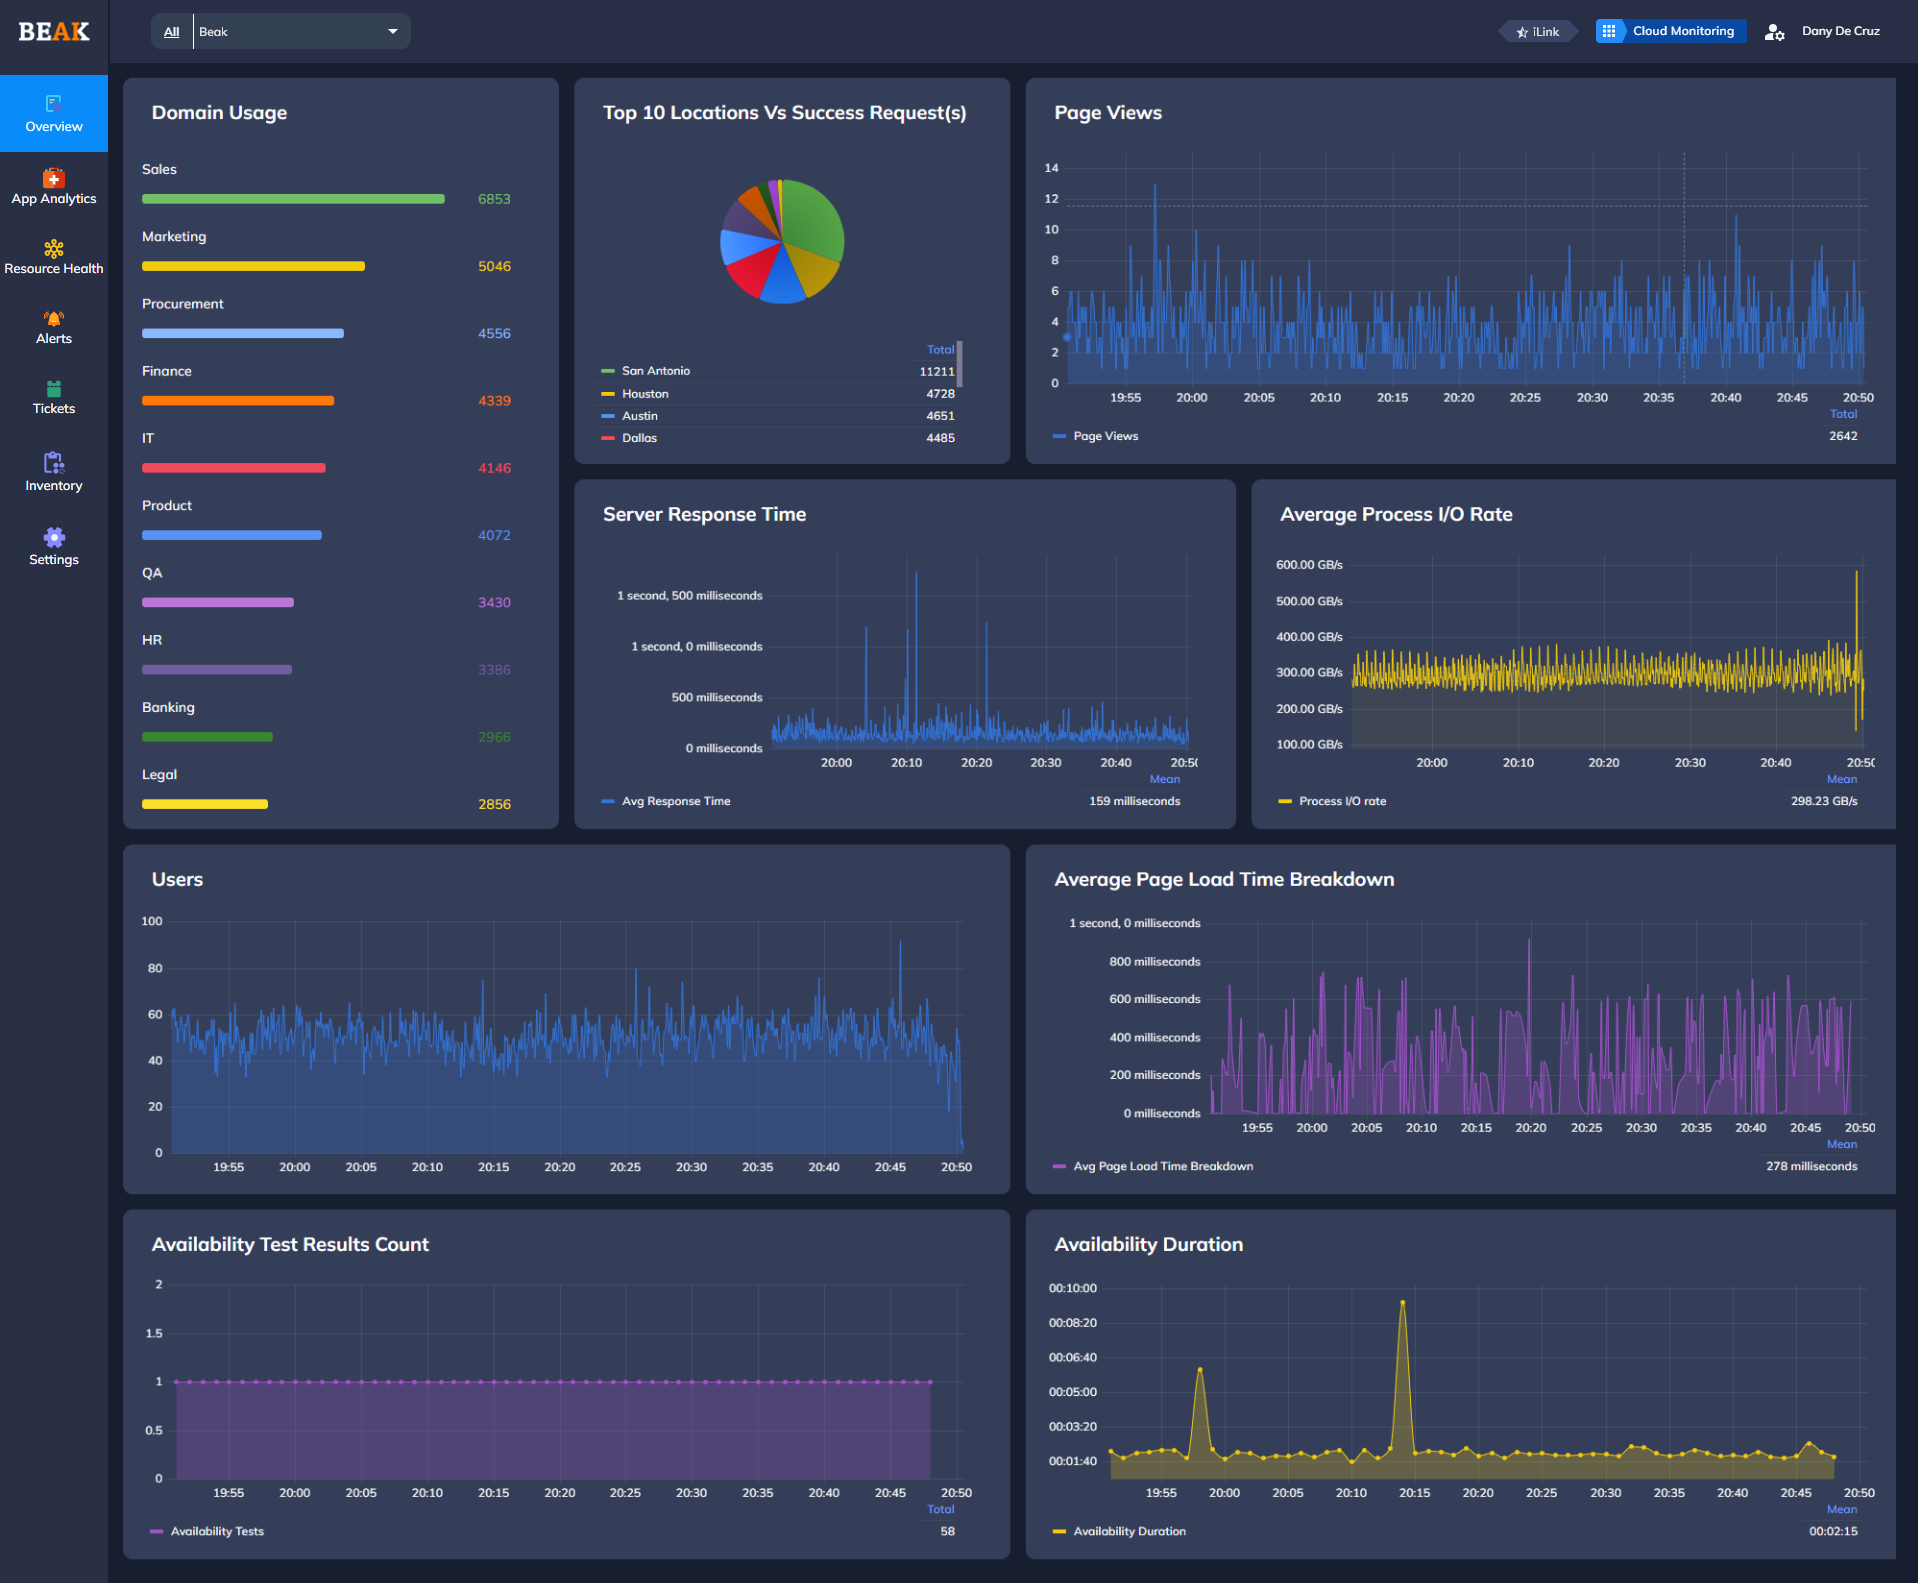Image resolution: width=1918 pixels, height=1583 pixels.
Task: Click the 159 milliseconds mean value
Action: click(1134, 801)
